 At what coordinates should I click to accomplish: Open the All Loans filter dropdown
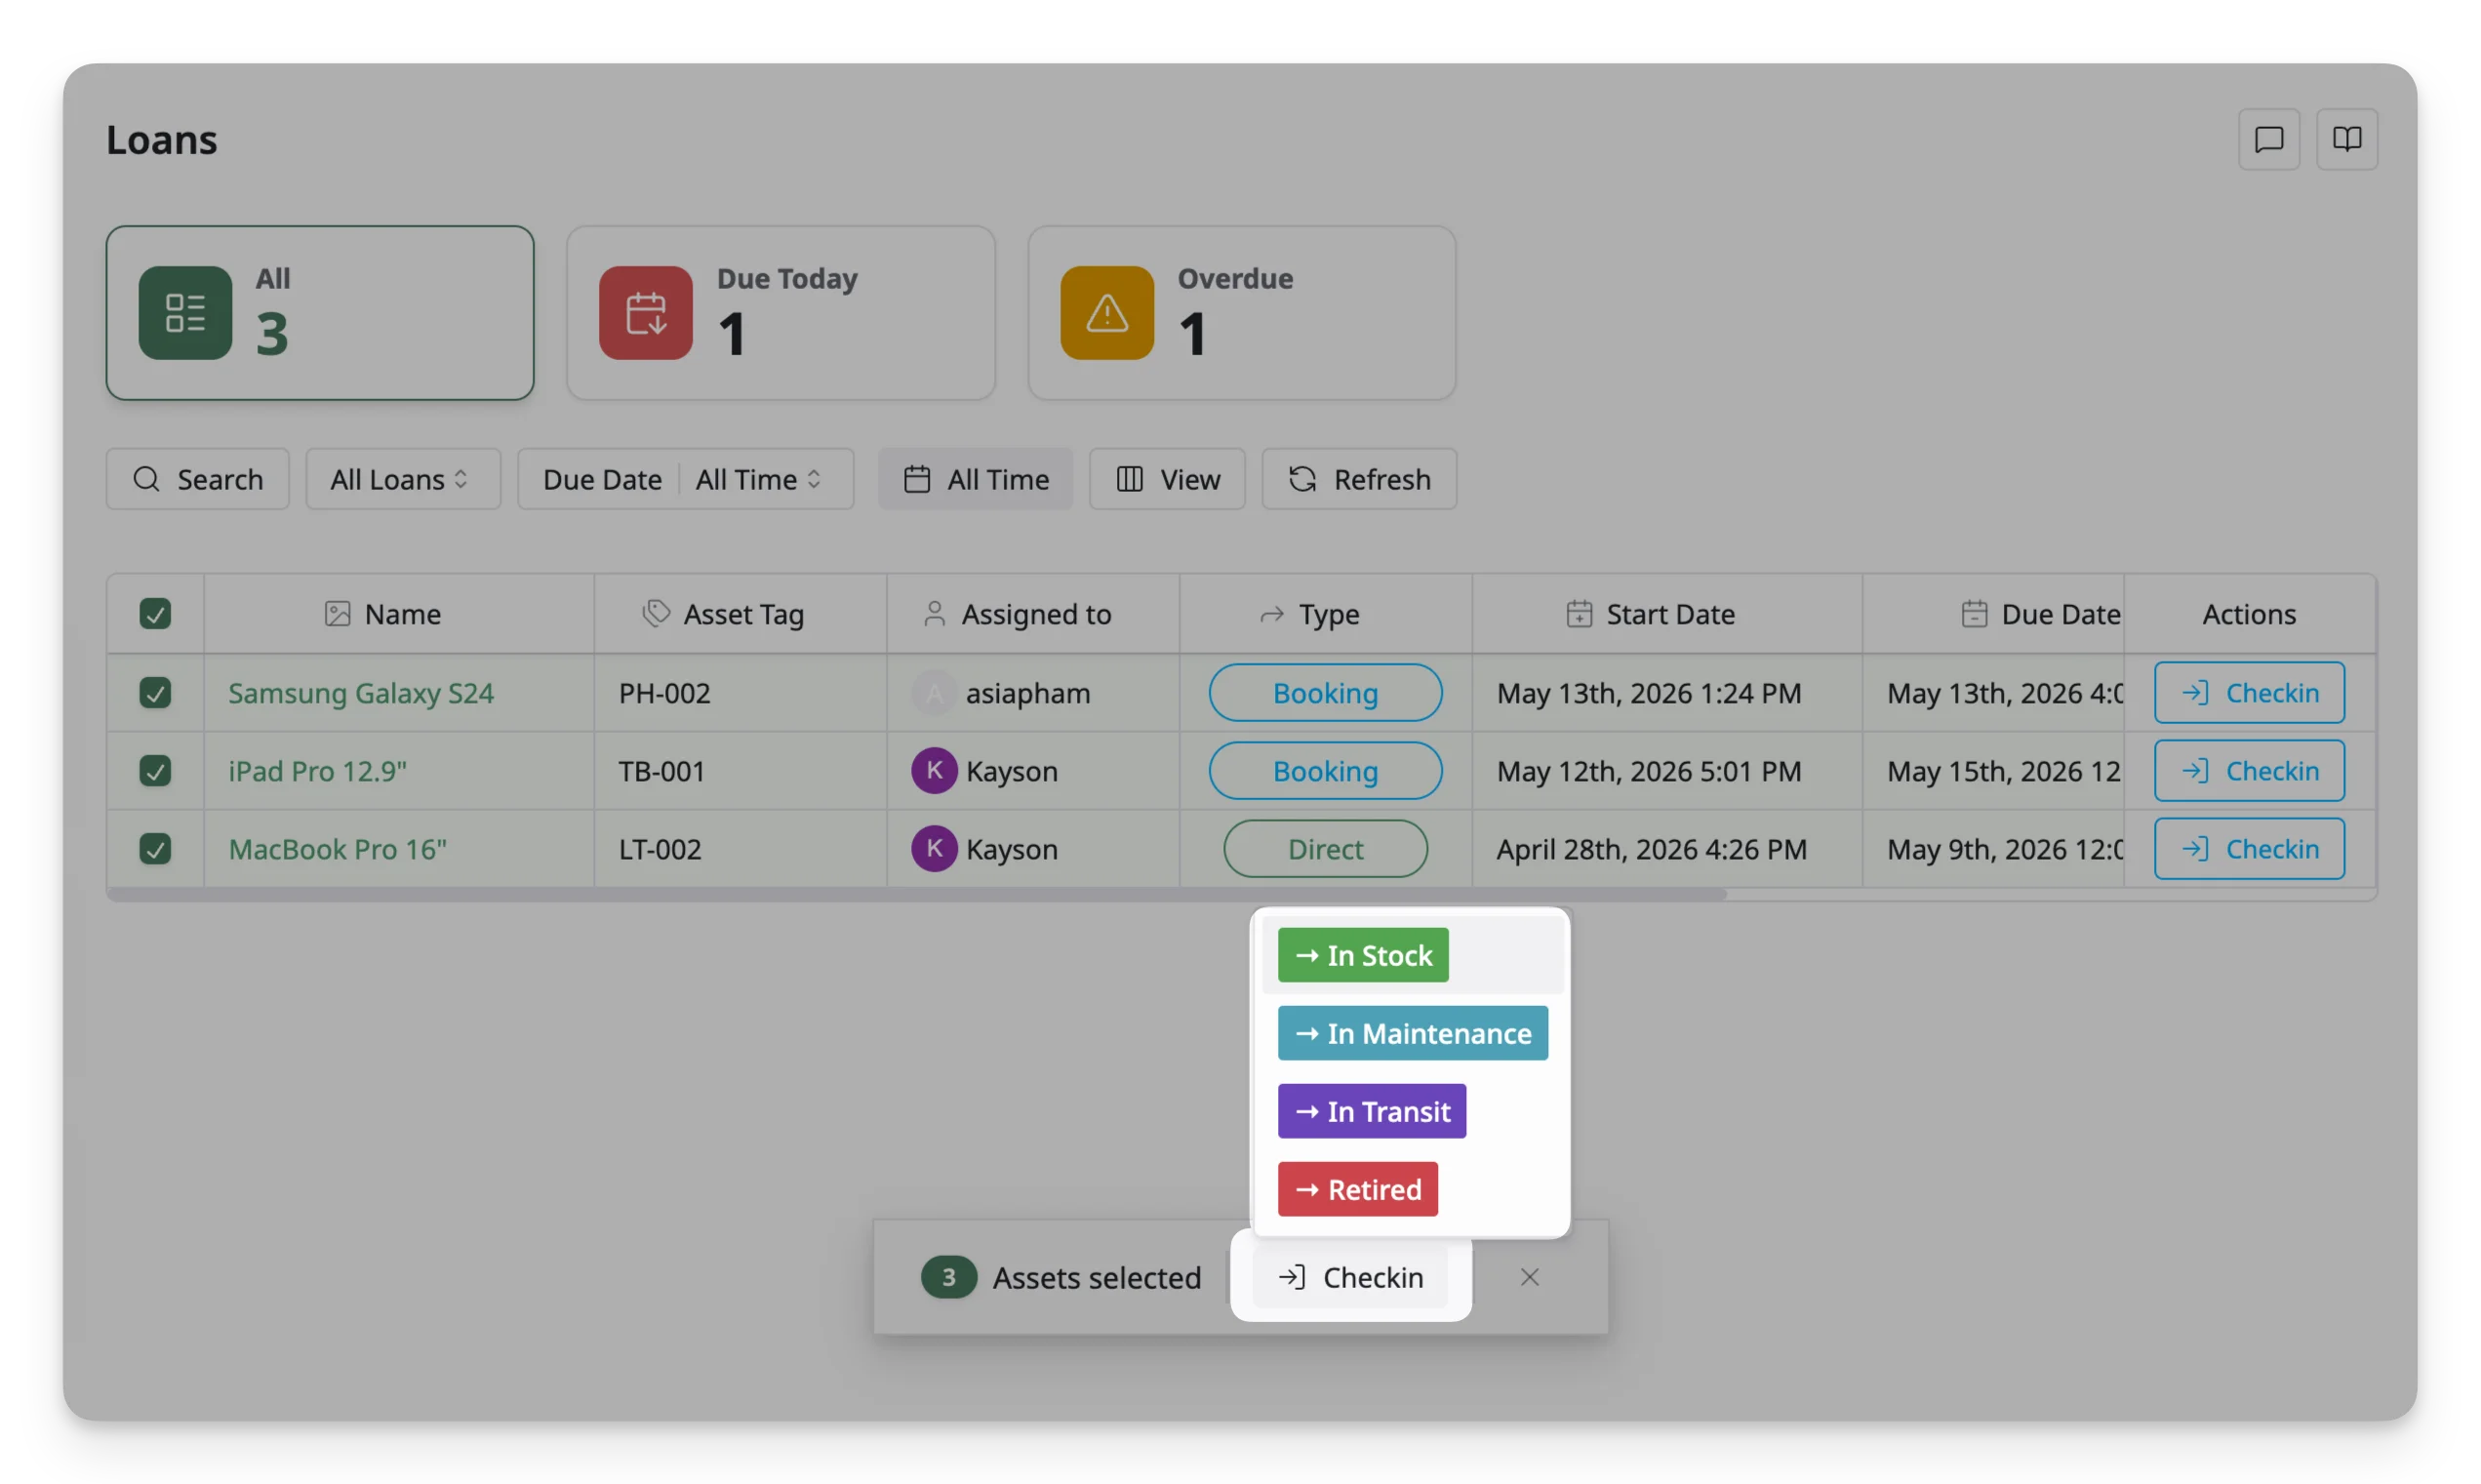[402, 479]
